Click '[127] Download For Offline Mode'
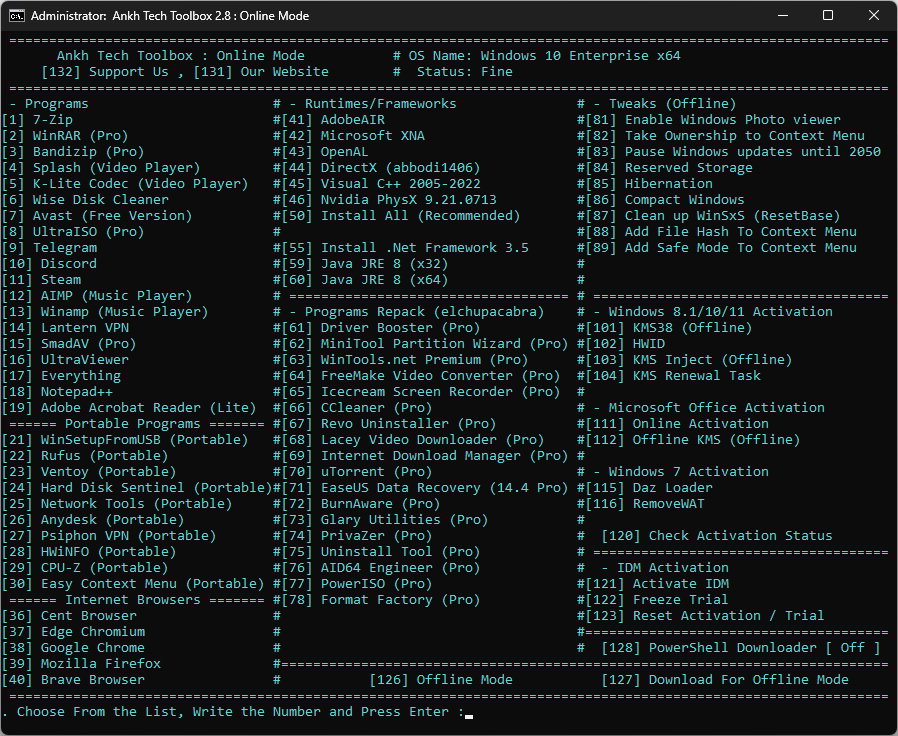This screenshot has height=736, width=898. pos(725,681)
